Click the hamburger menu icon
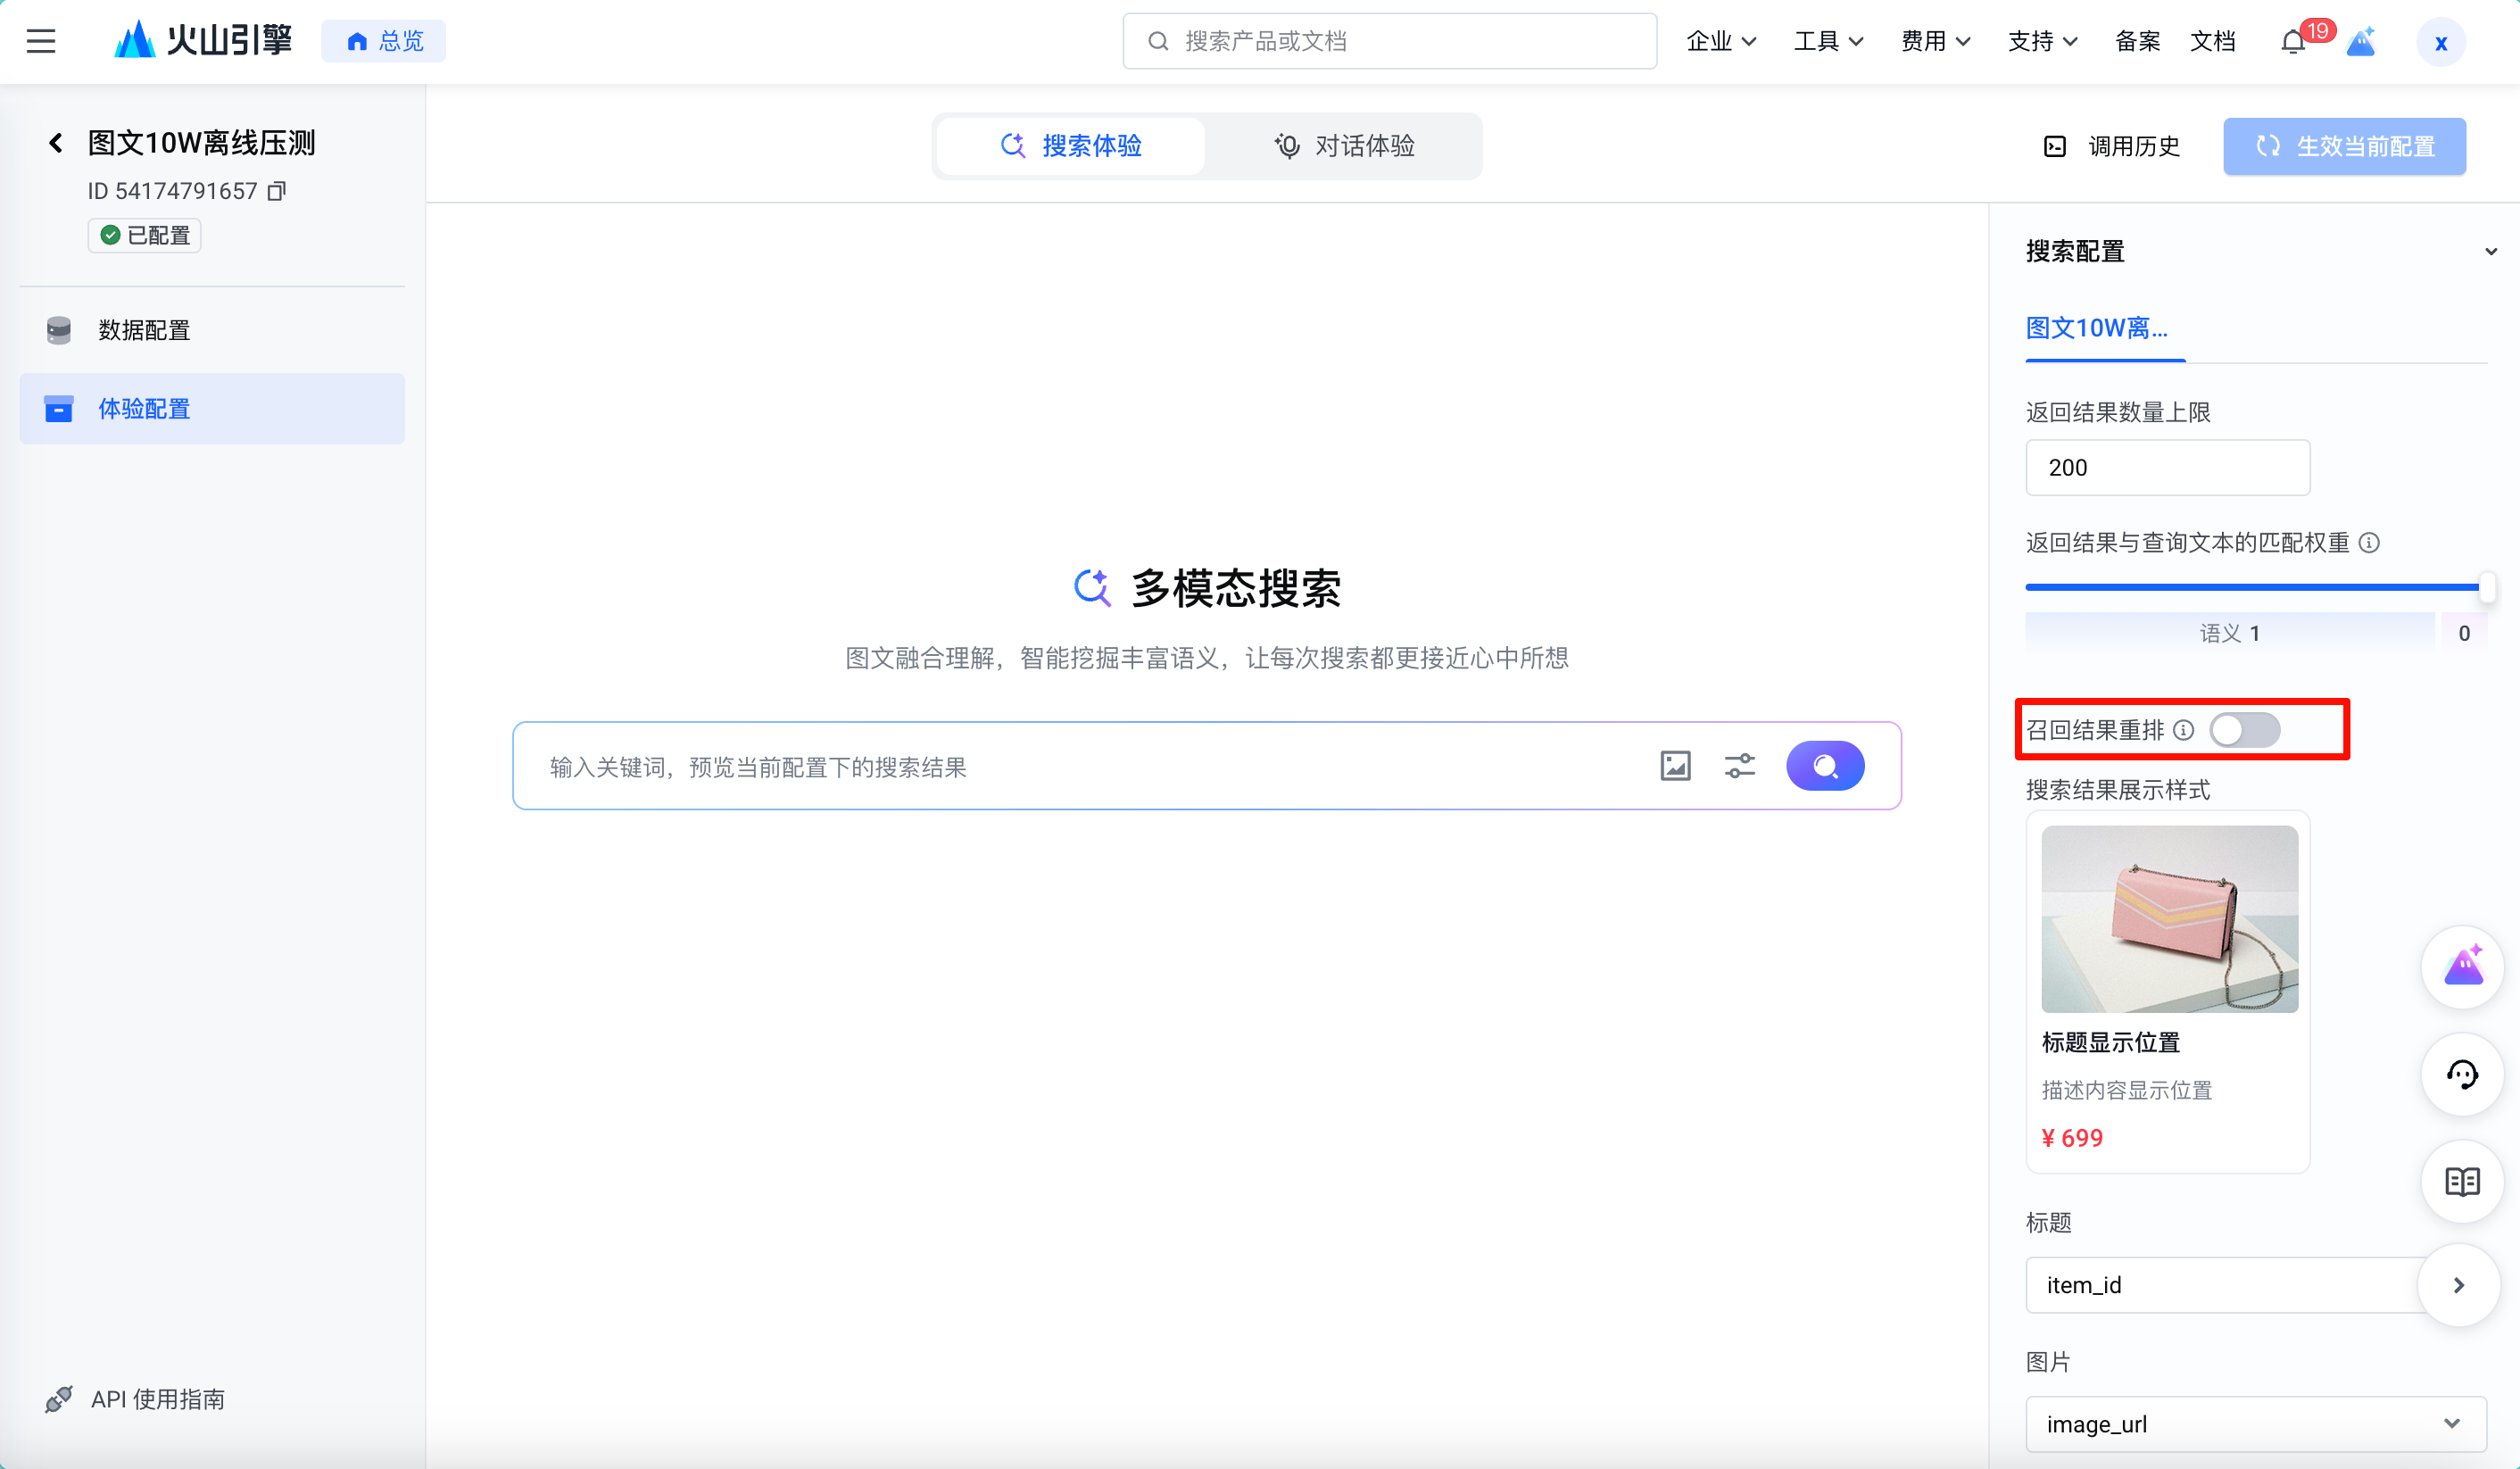Viewport: 2520px width, 1469px height. 41,41
